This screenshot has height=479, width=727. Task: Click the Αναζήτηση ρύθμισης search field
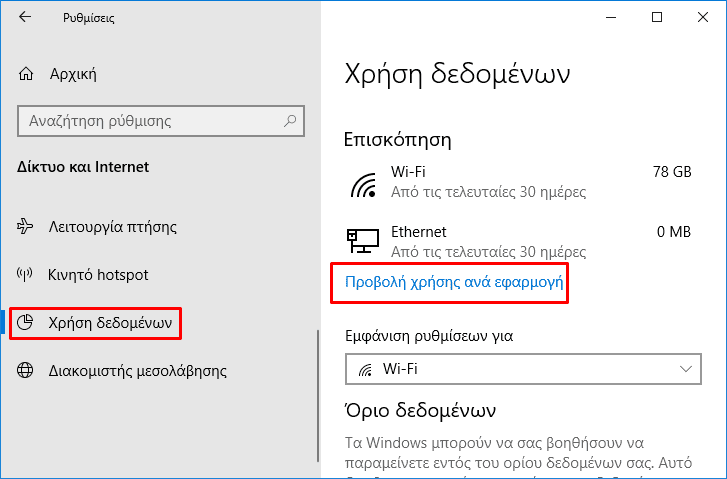coord(150,121)
